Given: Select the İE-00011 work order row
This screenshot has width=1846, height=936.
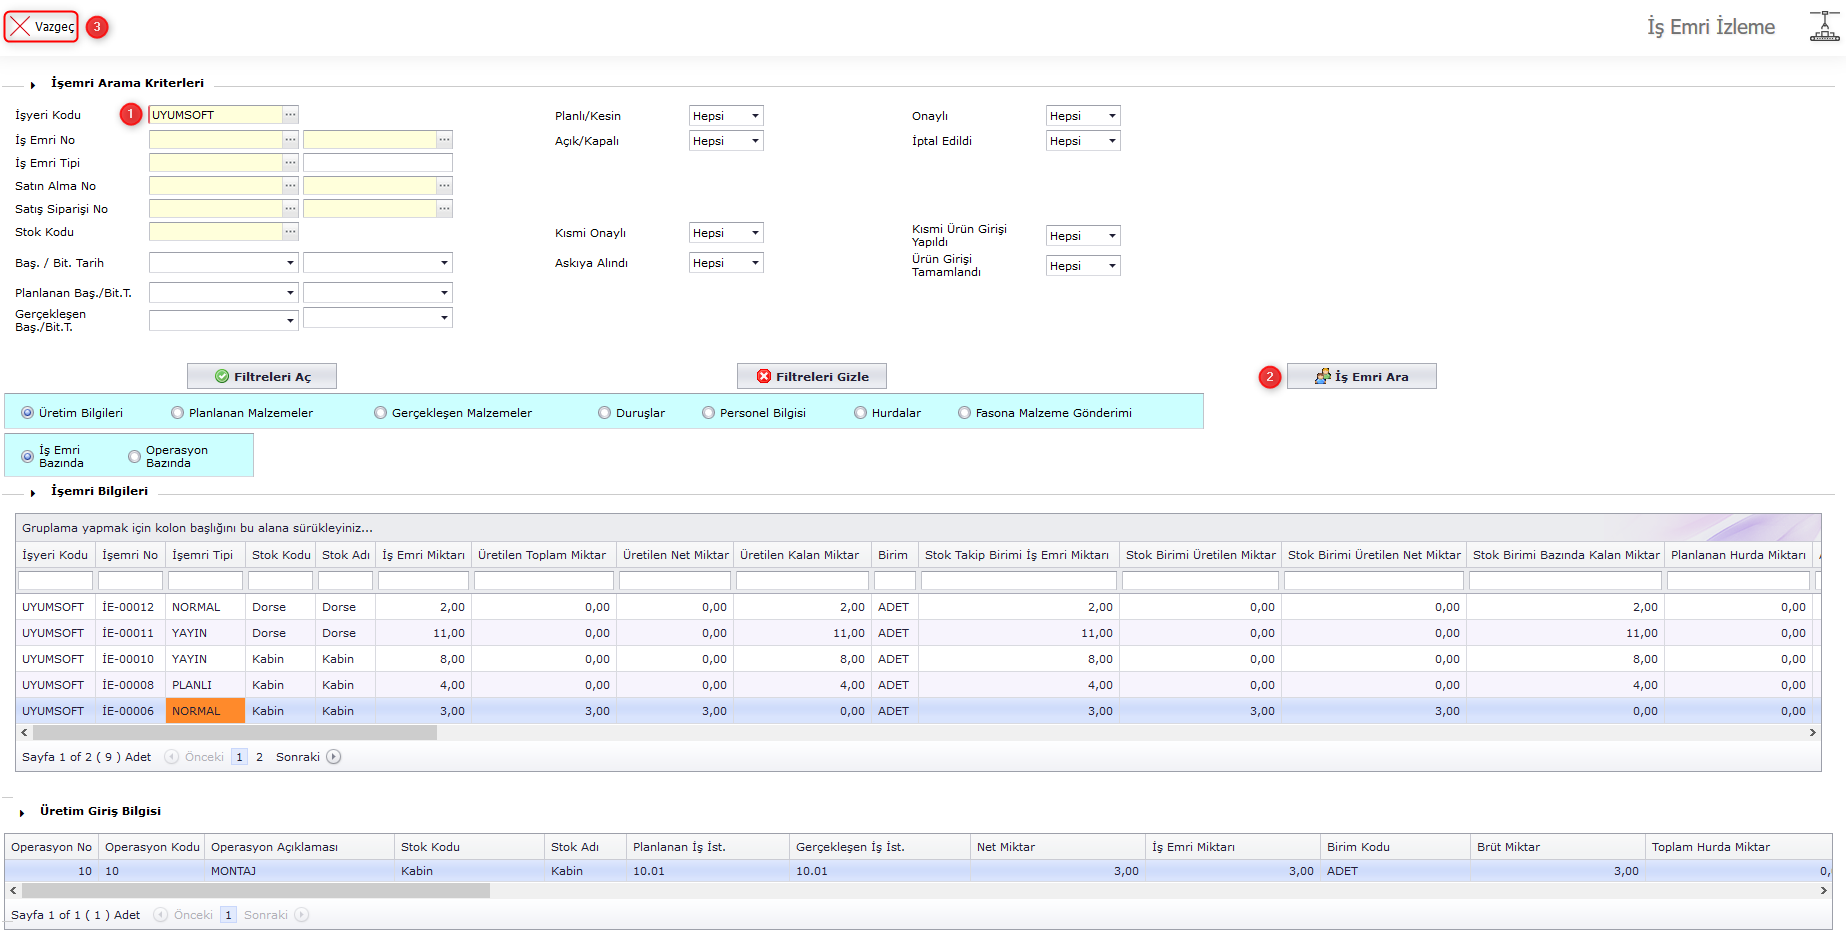Looking at the screenshot, I should pos(128,633).
